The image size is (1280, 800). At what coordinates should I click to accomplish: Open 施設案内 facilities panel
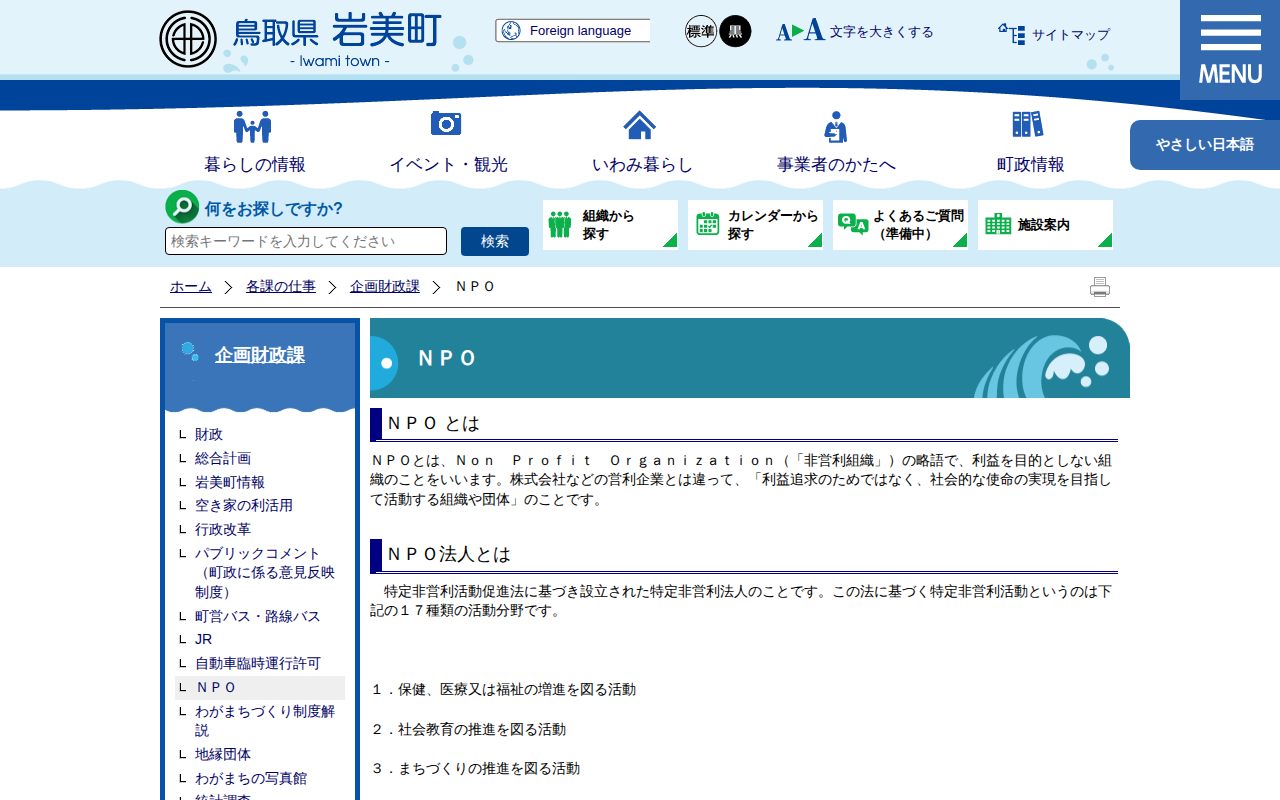1045,225
